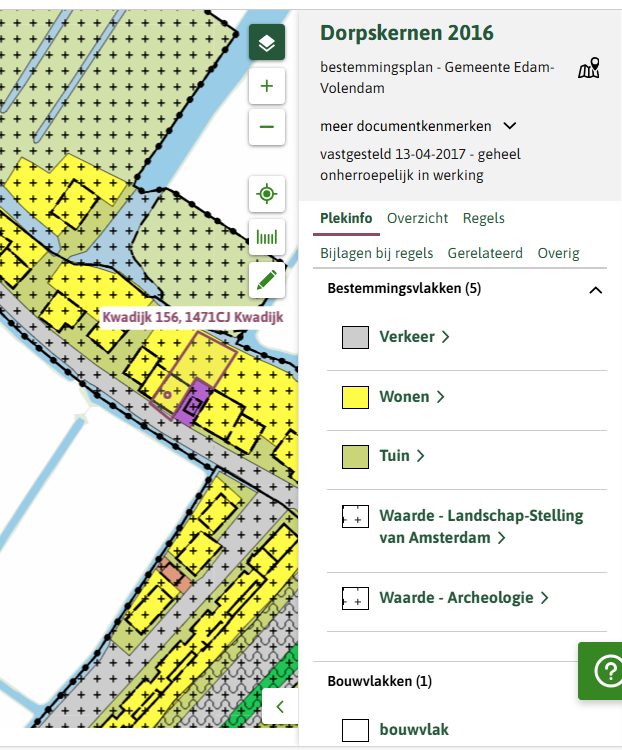Zoom in on the map
Screen dimensions: 622x750
pyautogui.click(x=267, y=87)
